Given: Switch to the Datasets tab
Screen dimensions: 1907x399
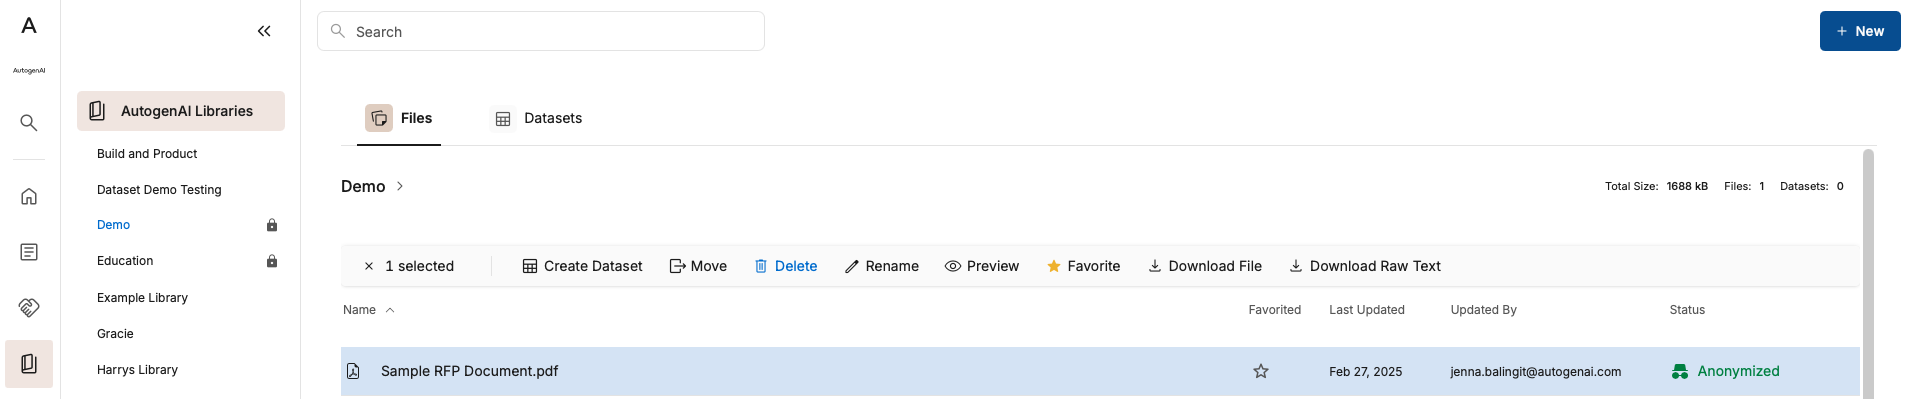Looking at the screenshot, I should pyautogui.click(x=538, y=118).
